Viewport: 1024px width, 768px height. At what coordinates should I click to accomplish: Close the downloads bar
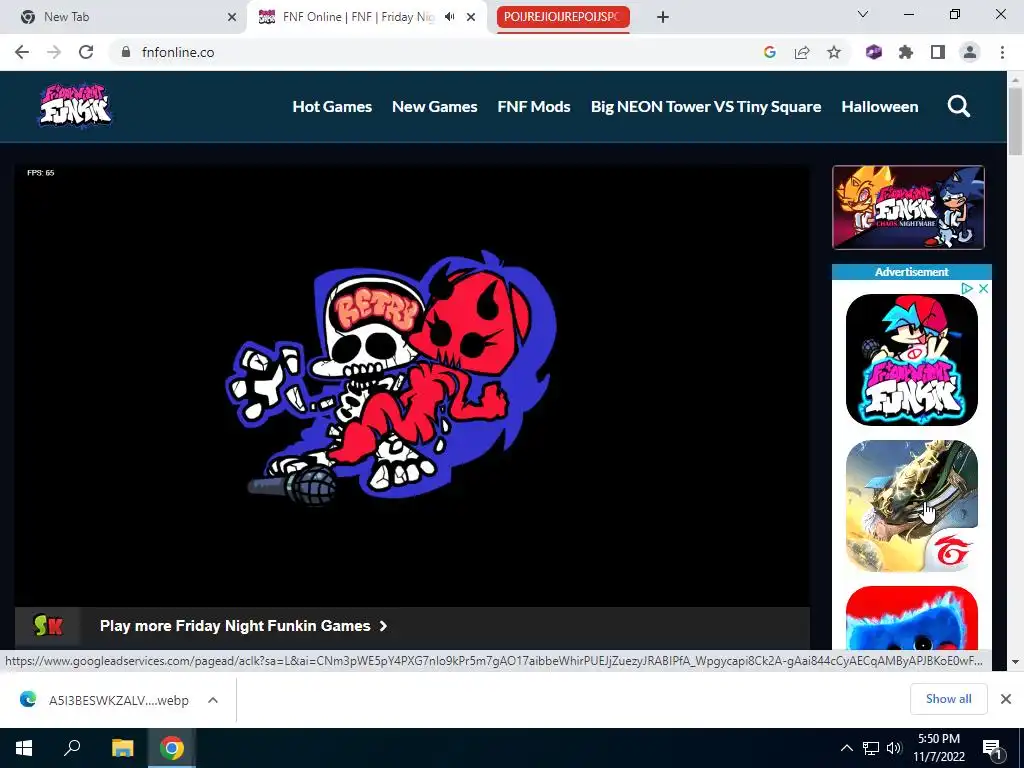1006,699
